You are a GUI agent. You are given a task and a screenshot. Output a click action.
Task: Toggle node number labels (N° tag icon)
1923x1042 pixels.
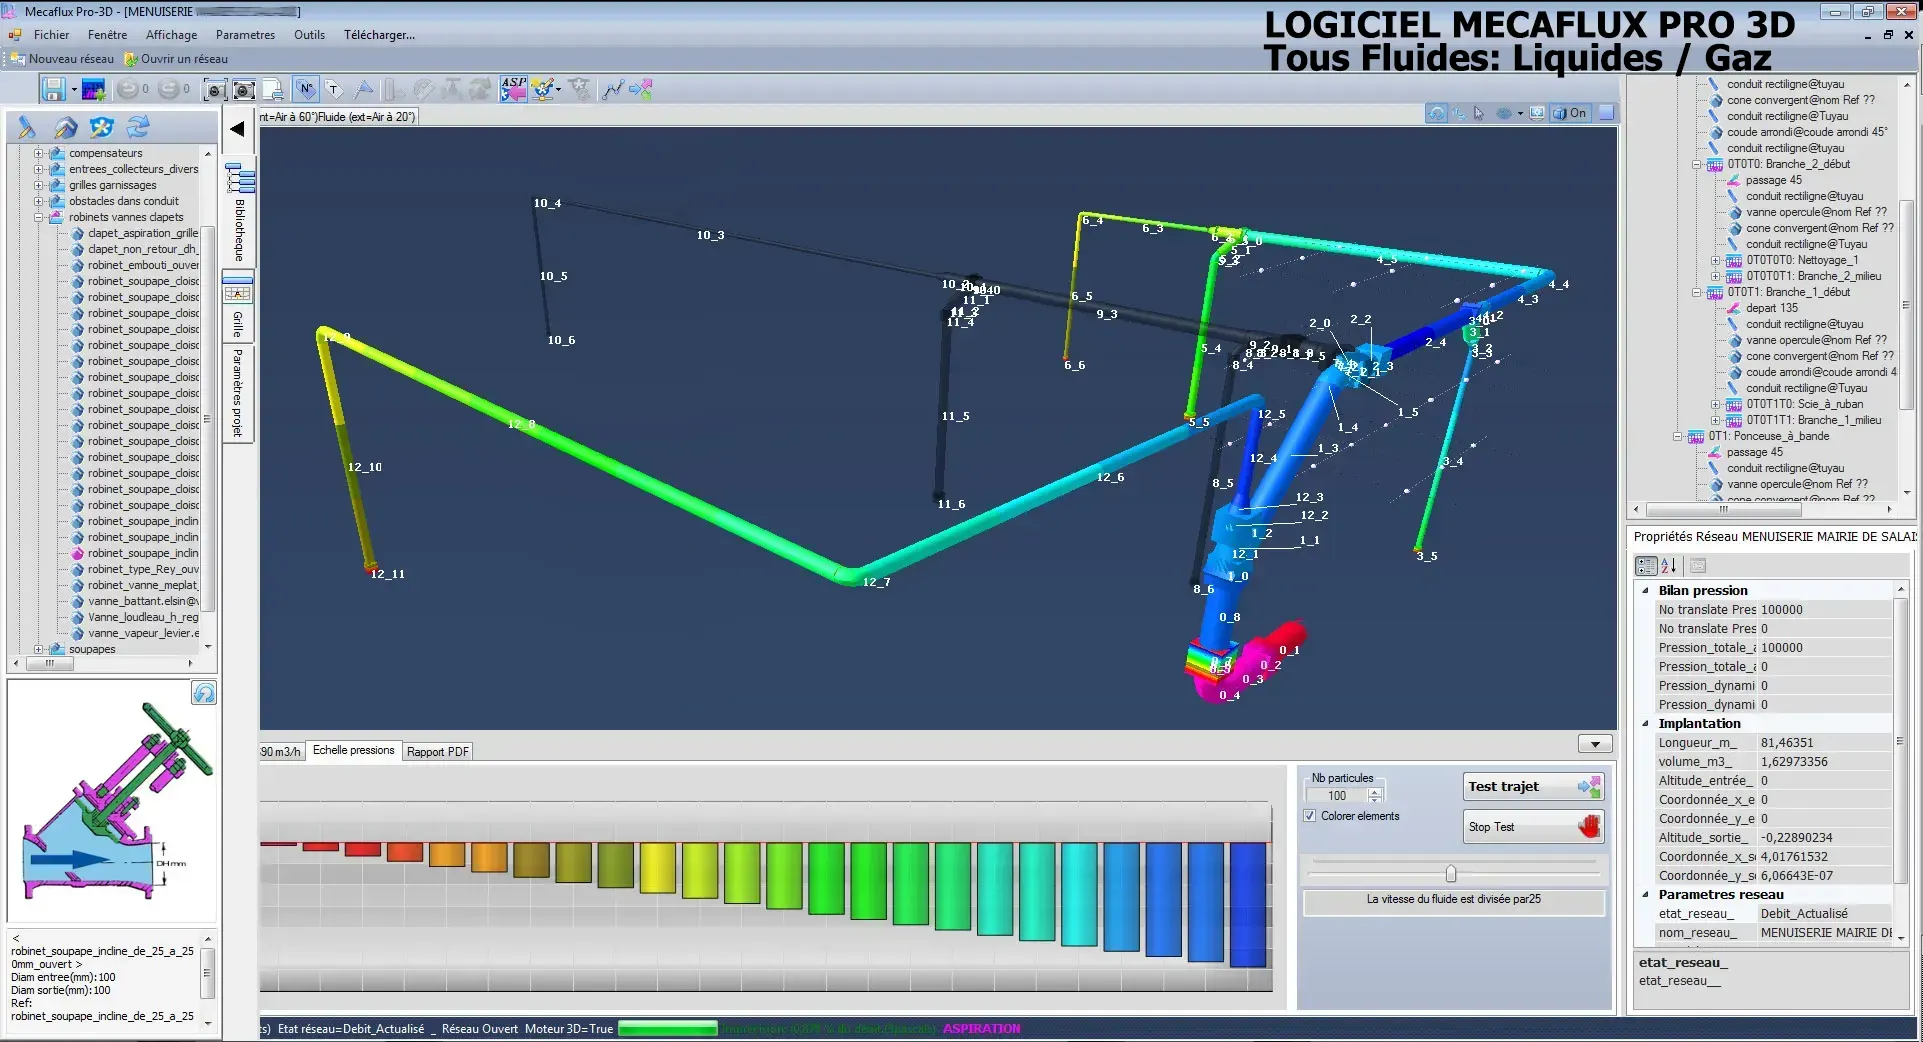[x=306, y=90]
